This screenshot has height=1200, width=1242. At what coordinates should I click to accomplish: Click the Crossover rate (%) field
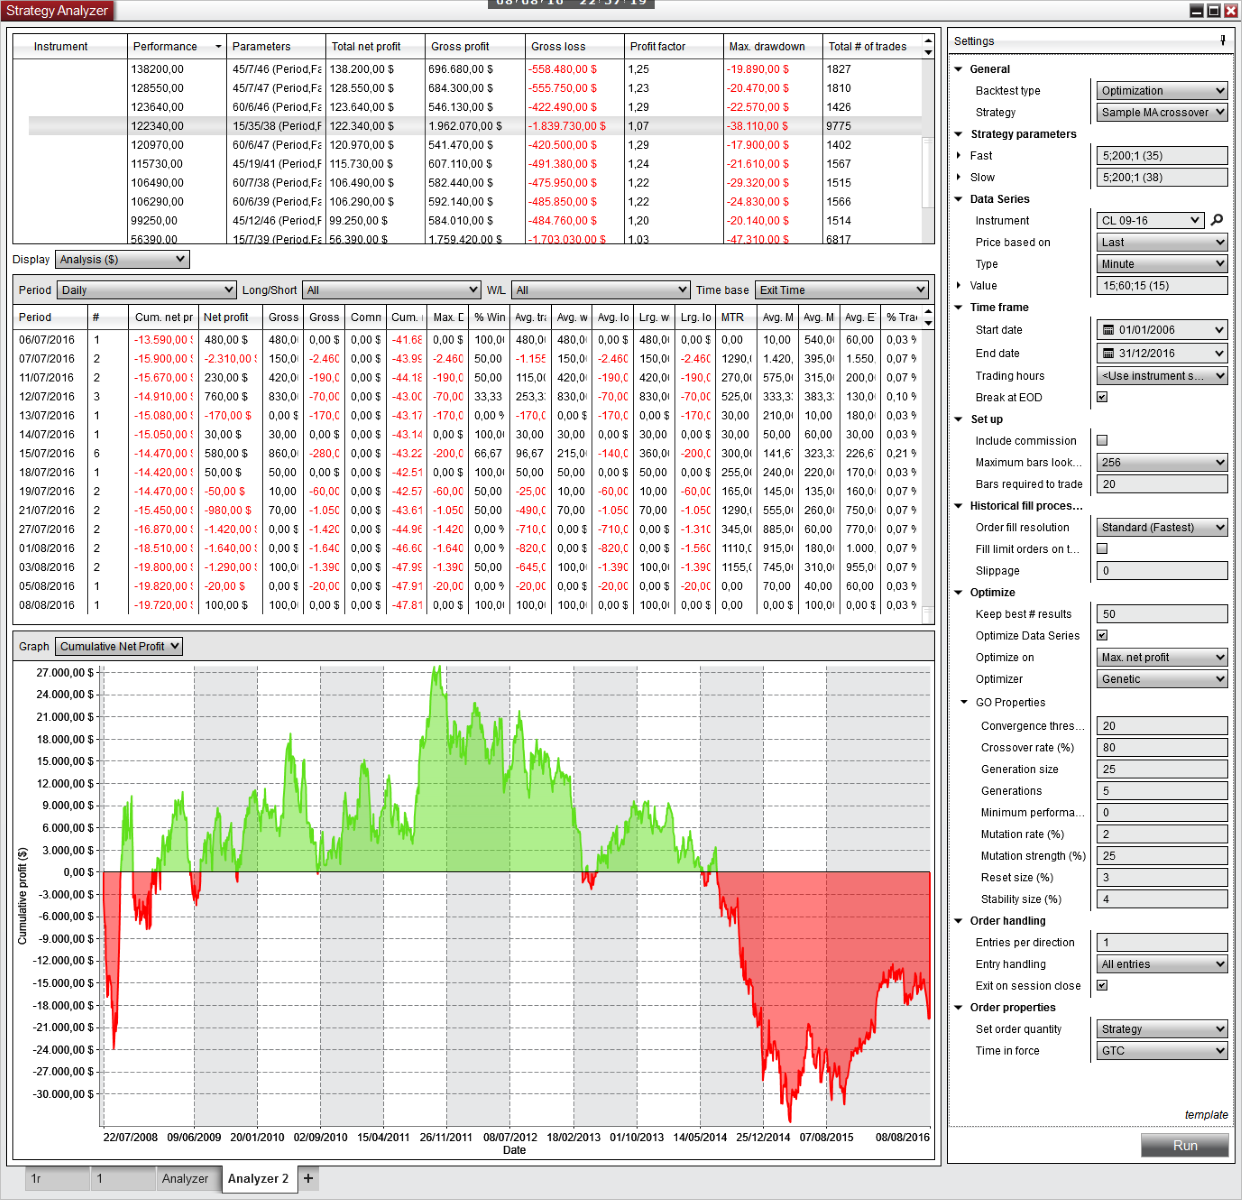[x=1162, y=747]
